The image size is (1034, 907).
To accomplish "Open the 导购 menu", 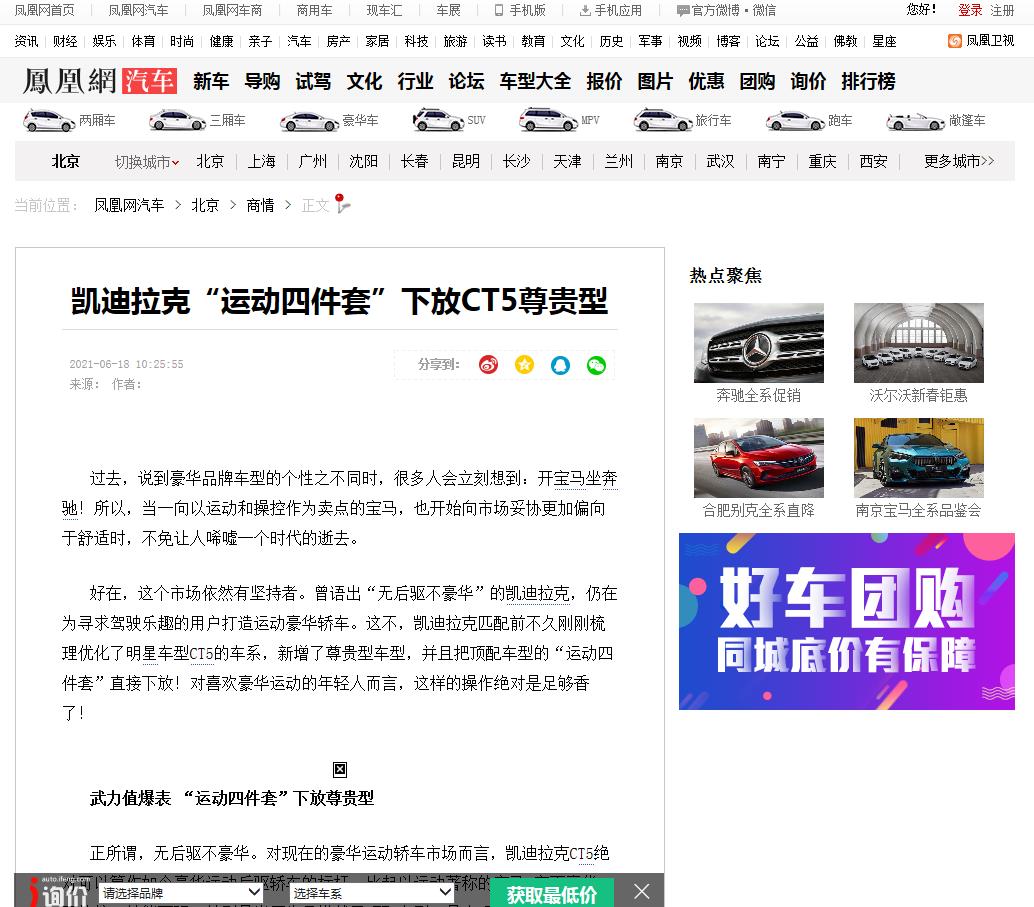I will tap(262, 81).
